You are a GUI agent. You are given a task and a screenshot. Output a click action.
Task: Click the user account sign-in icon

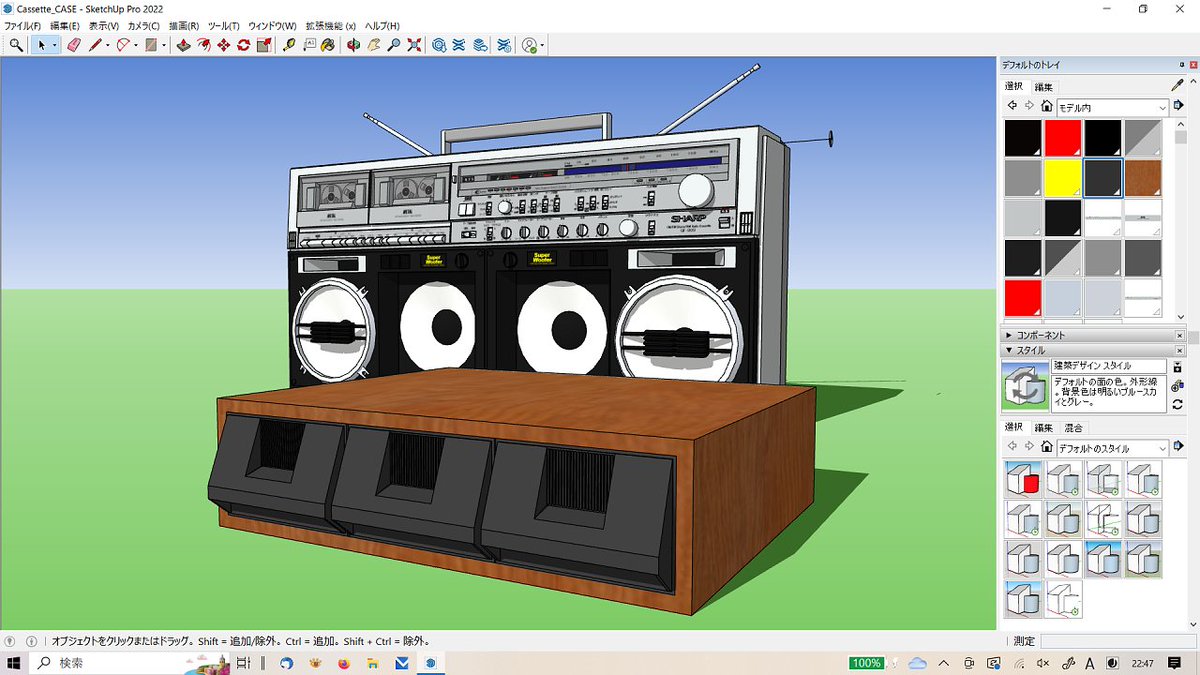(x=530, y=45)
